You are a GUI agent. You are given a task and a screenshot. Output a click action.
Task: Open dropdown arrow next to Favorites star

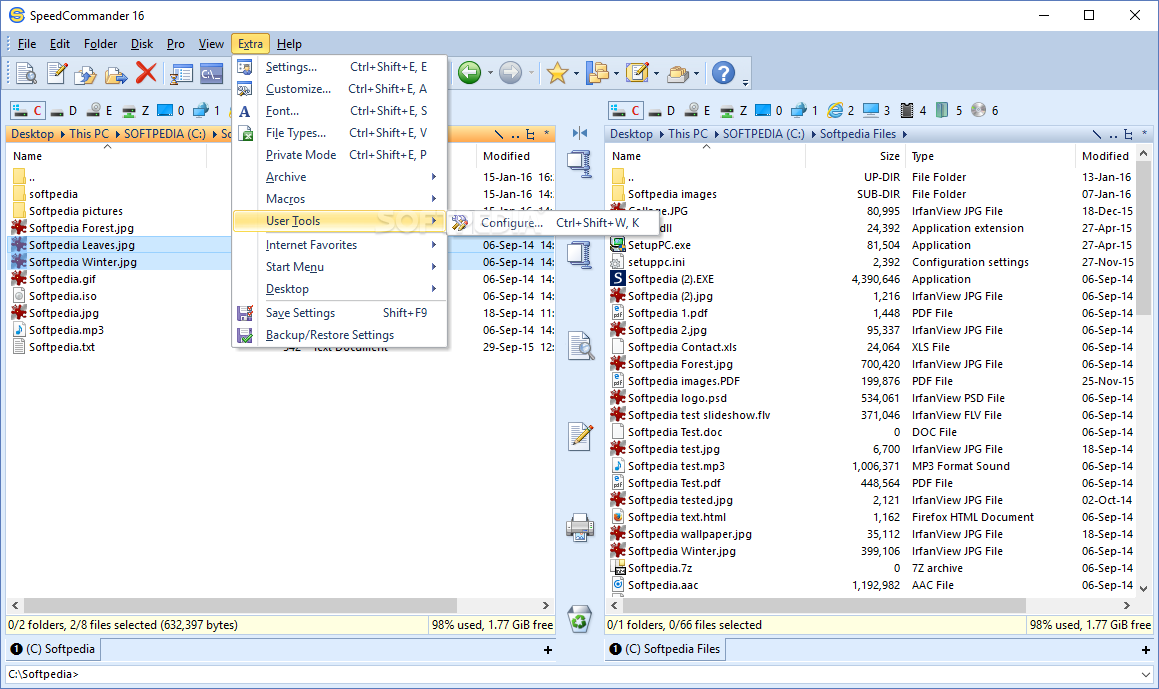click(x=577, y=73)
